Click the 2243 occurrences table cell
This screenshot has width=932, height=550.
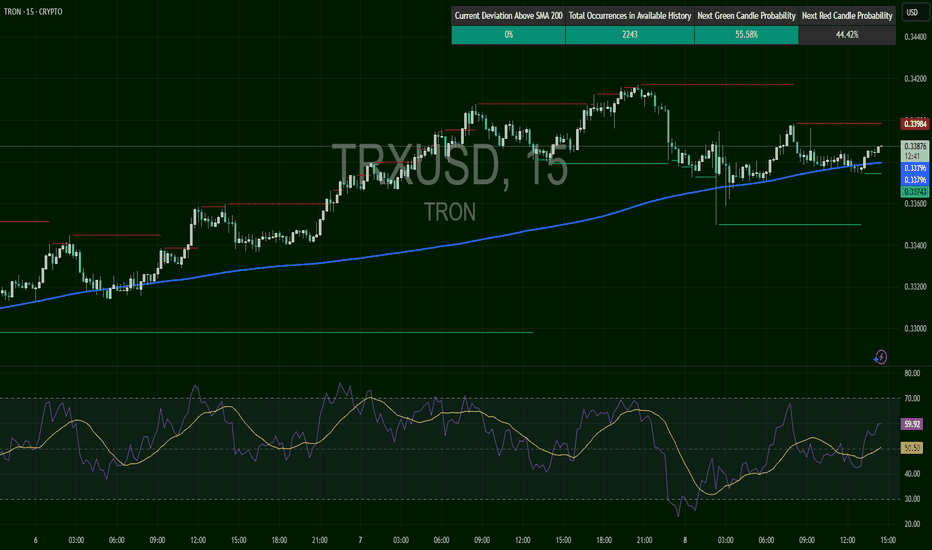point(629,35)
